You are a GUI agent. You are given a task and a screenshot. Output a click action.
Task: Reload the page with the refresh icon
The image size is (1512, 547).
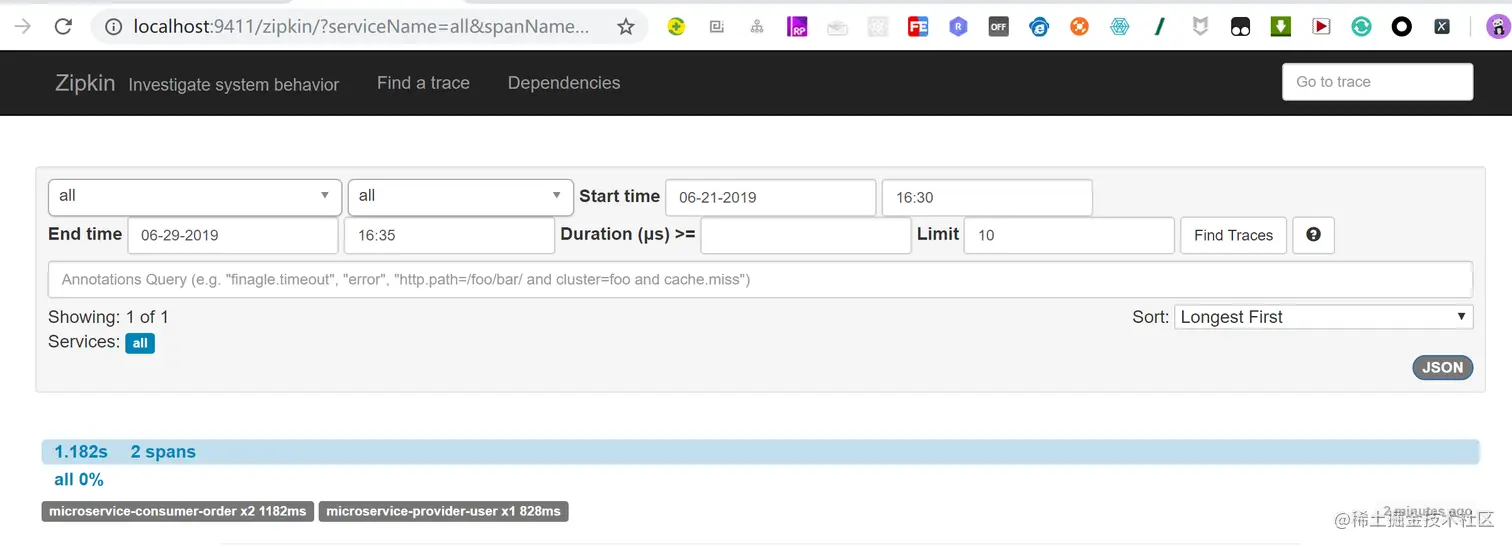(x=63, y=27)
